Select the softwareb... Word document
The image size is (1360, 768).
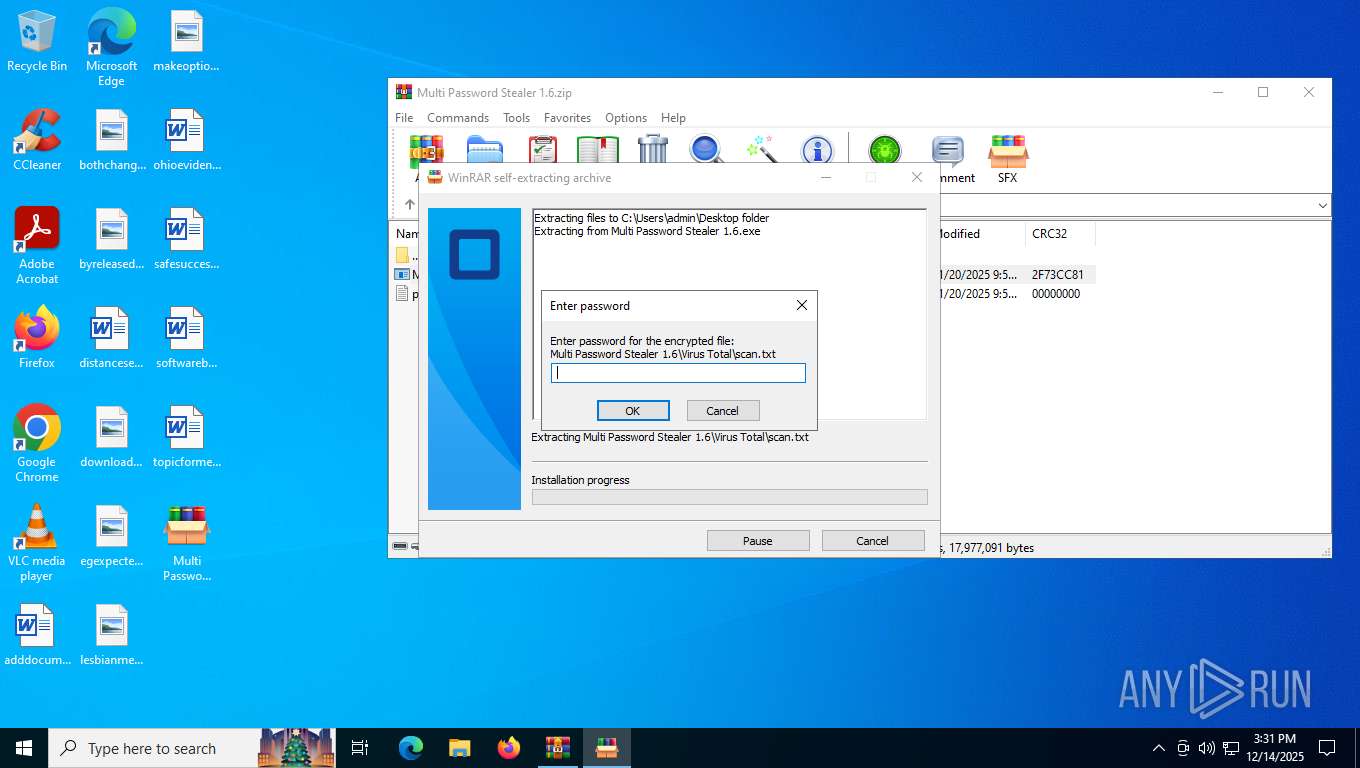pyautogui.click(x=186, y=337)
